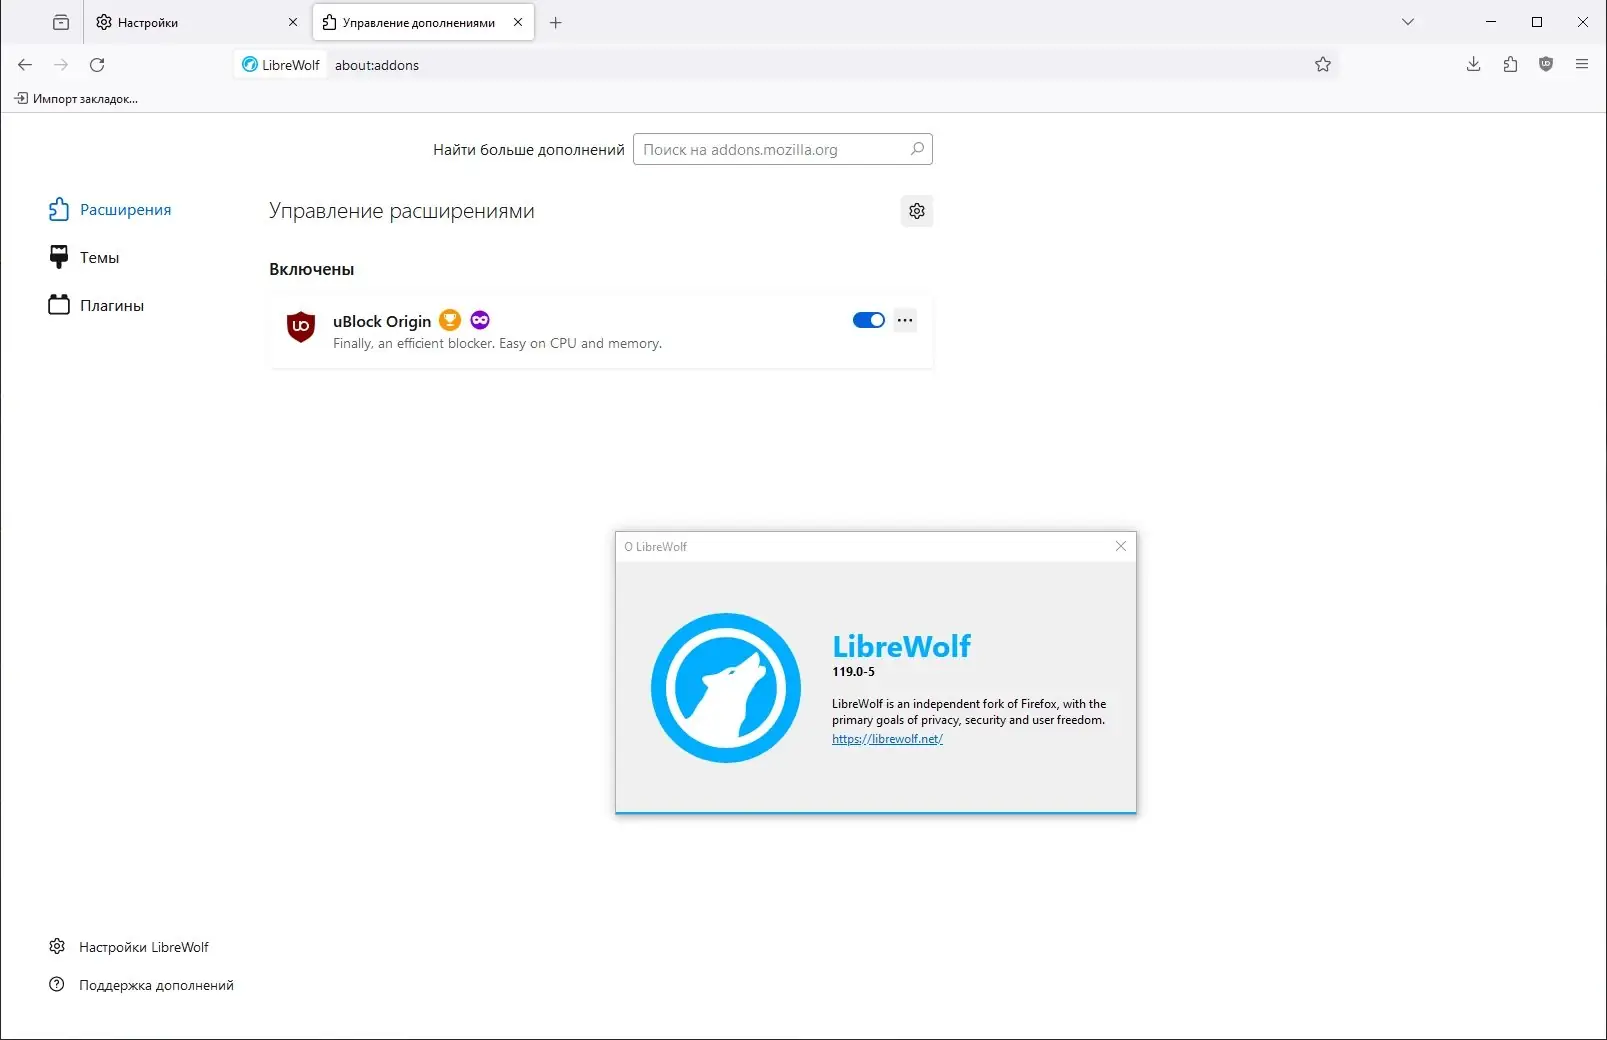
Task: Go forward to the next page
Action: (x=61, y=65)
